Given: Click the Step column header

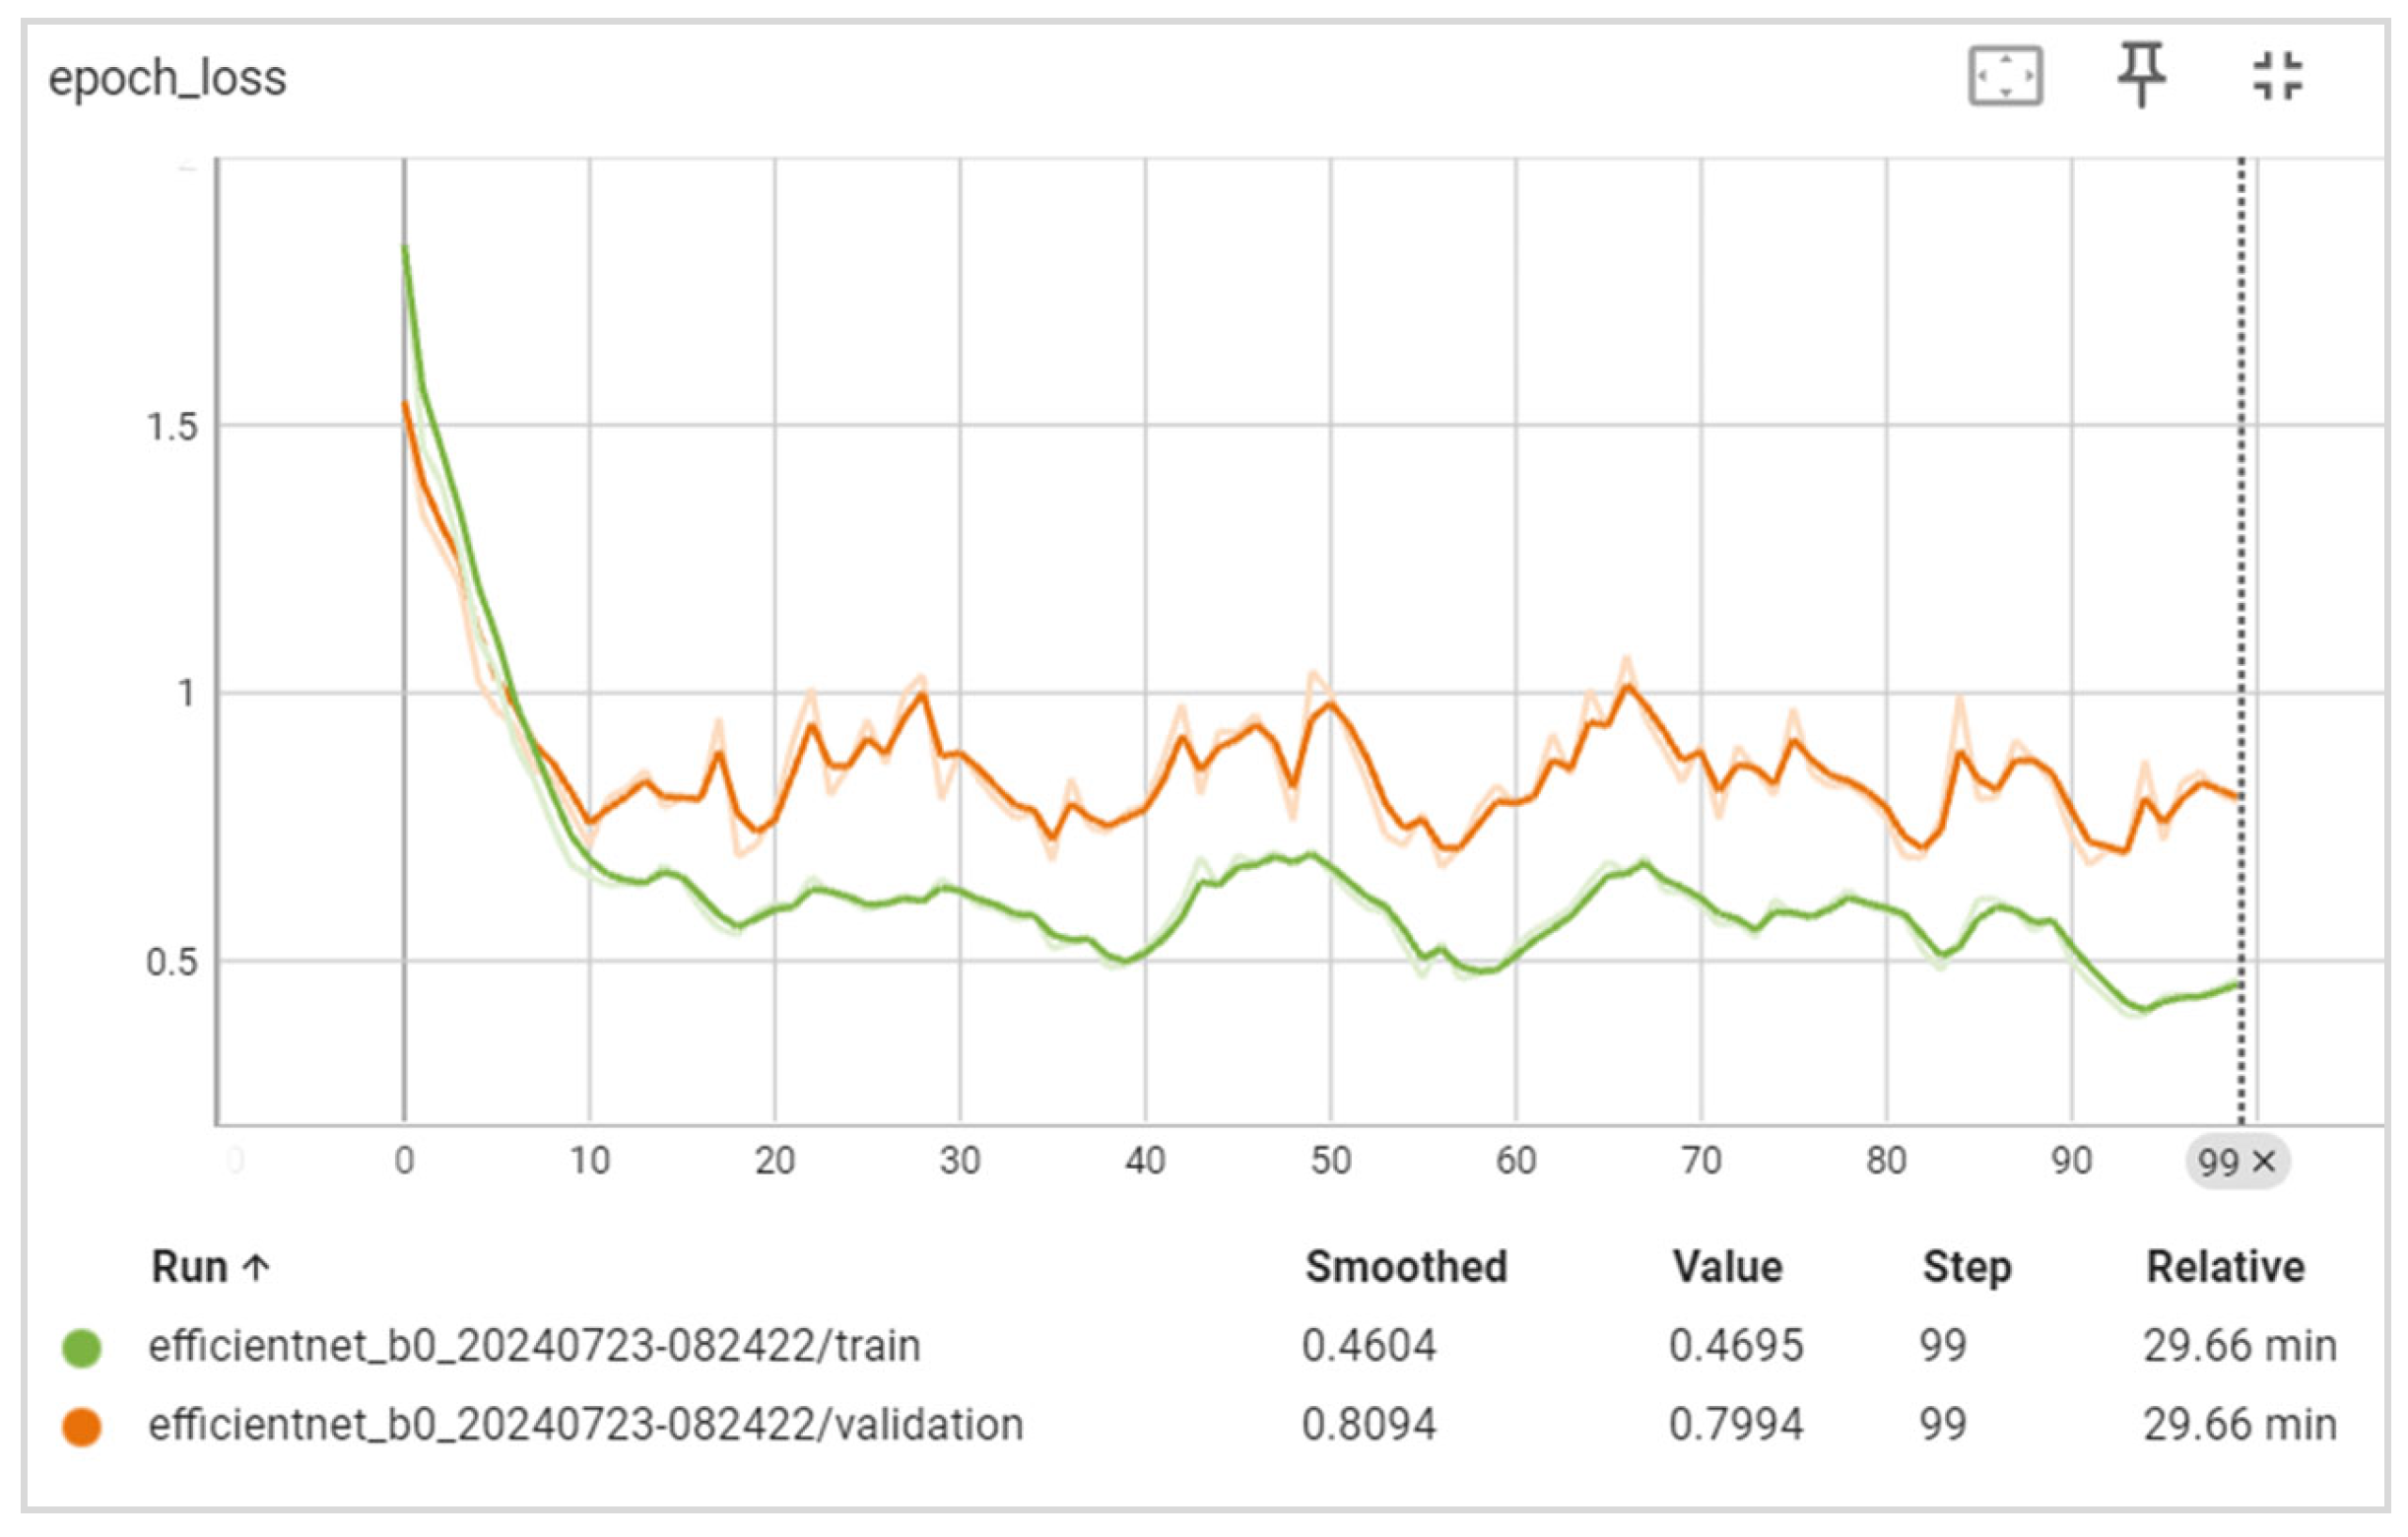Looking at the screenshot, I should tap(1966, 1267).
